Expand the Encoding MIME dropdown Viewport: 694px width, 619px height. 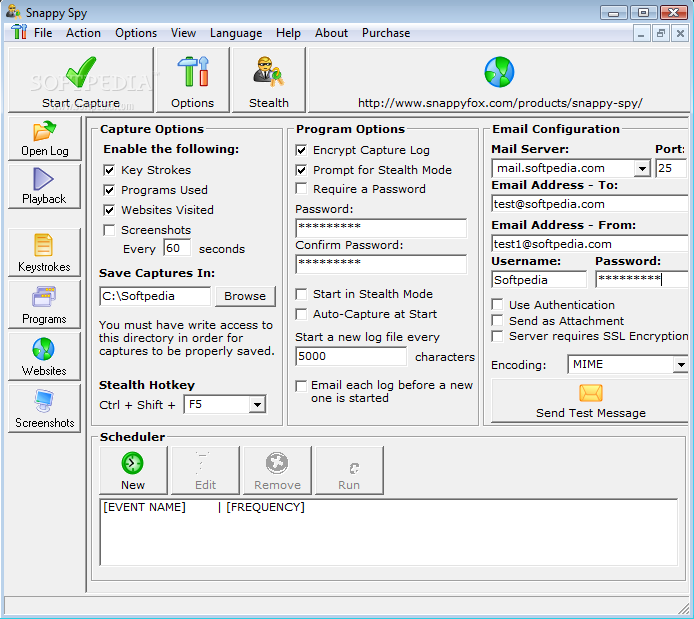681,365
